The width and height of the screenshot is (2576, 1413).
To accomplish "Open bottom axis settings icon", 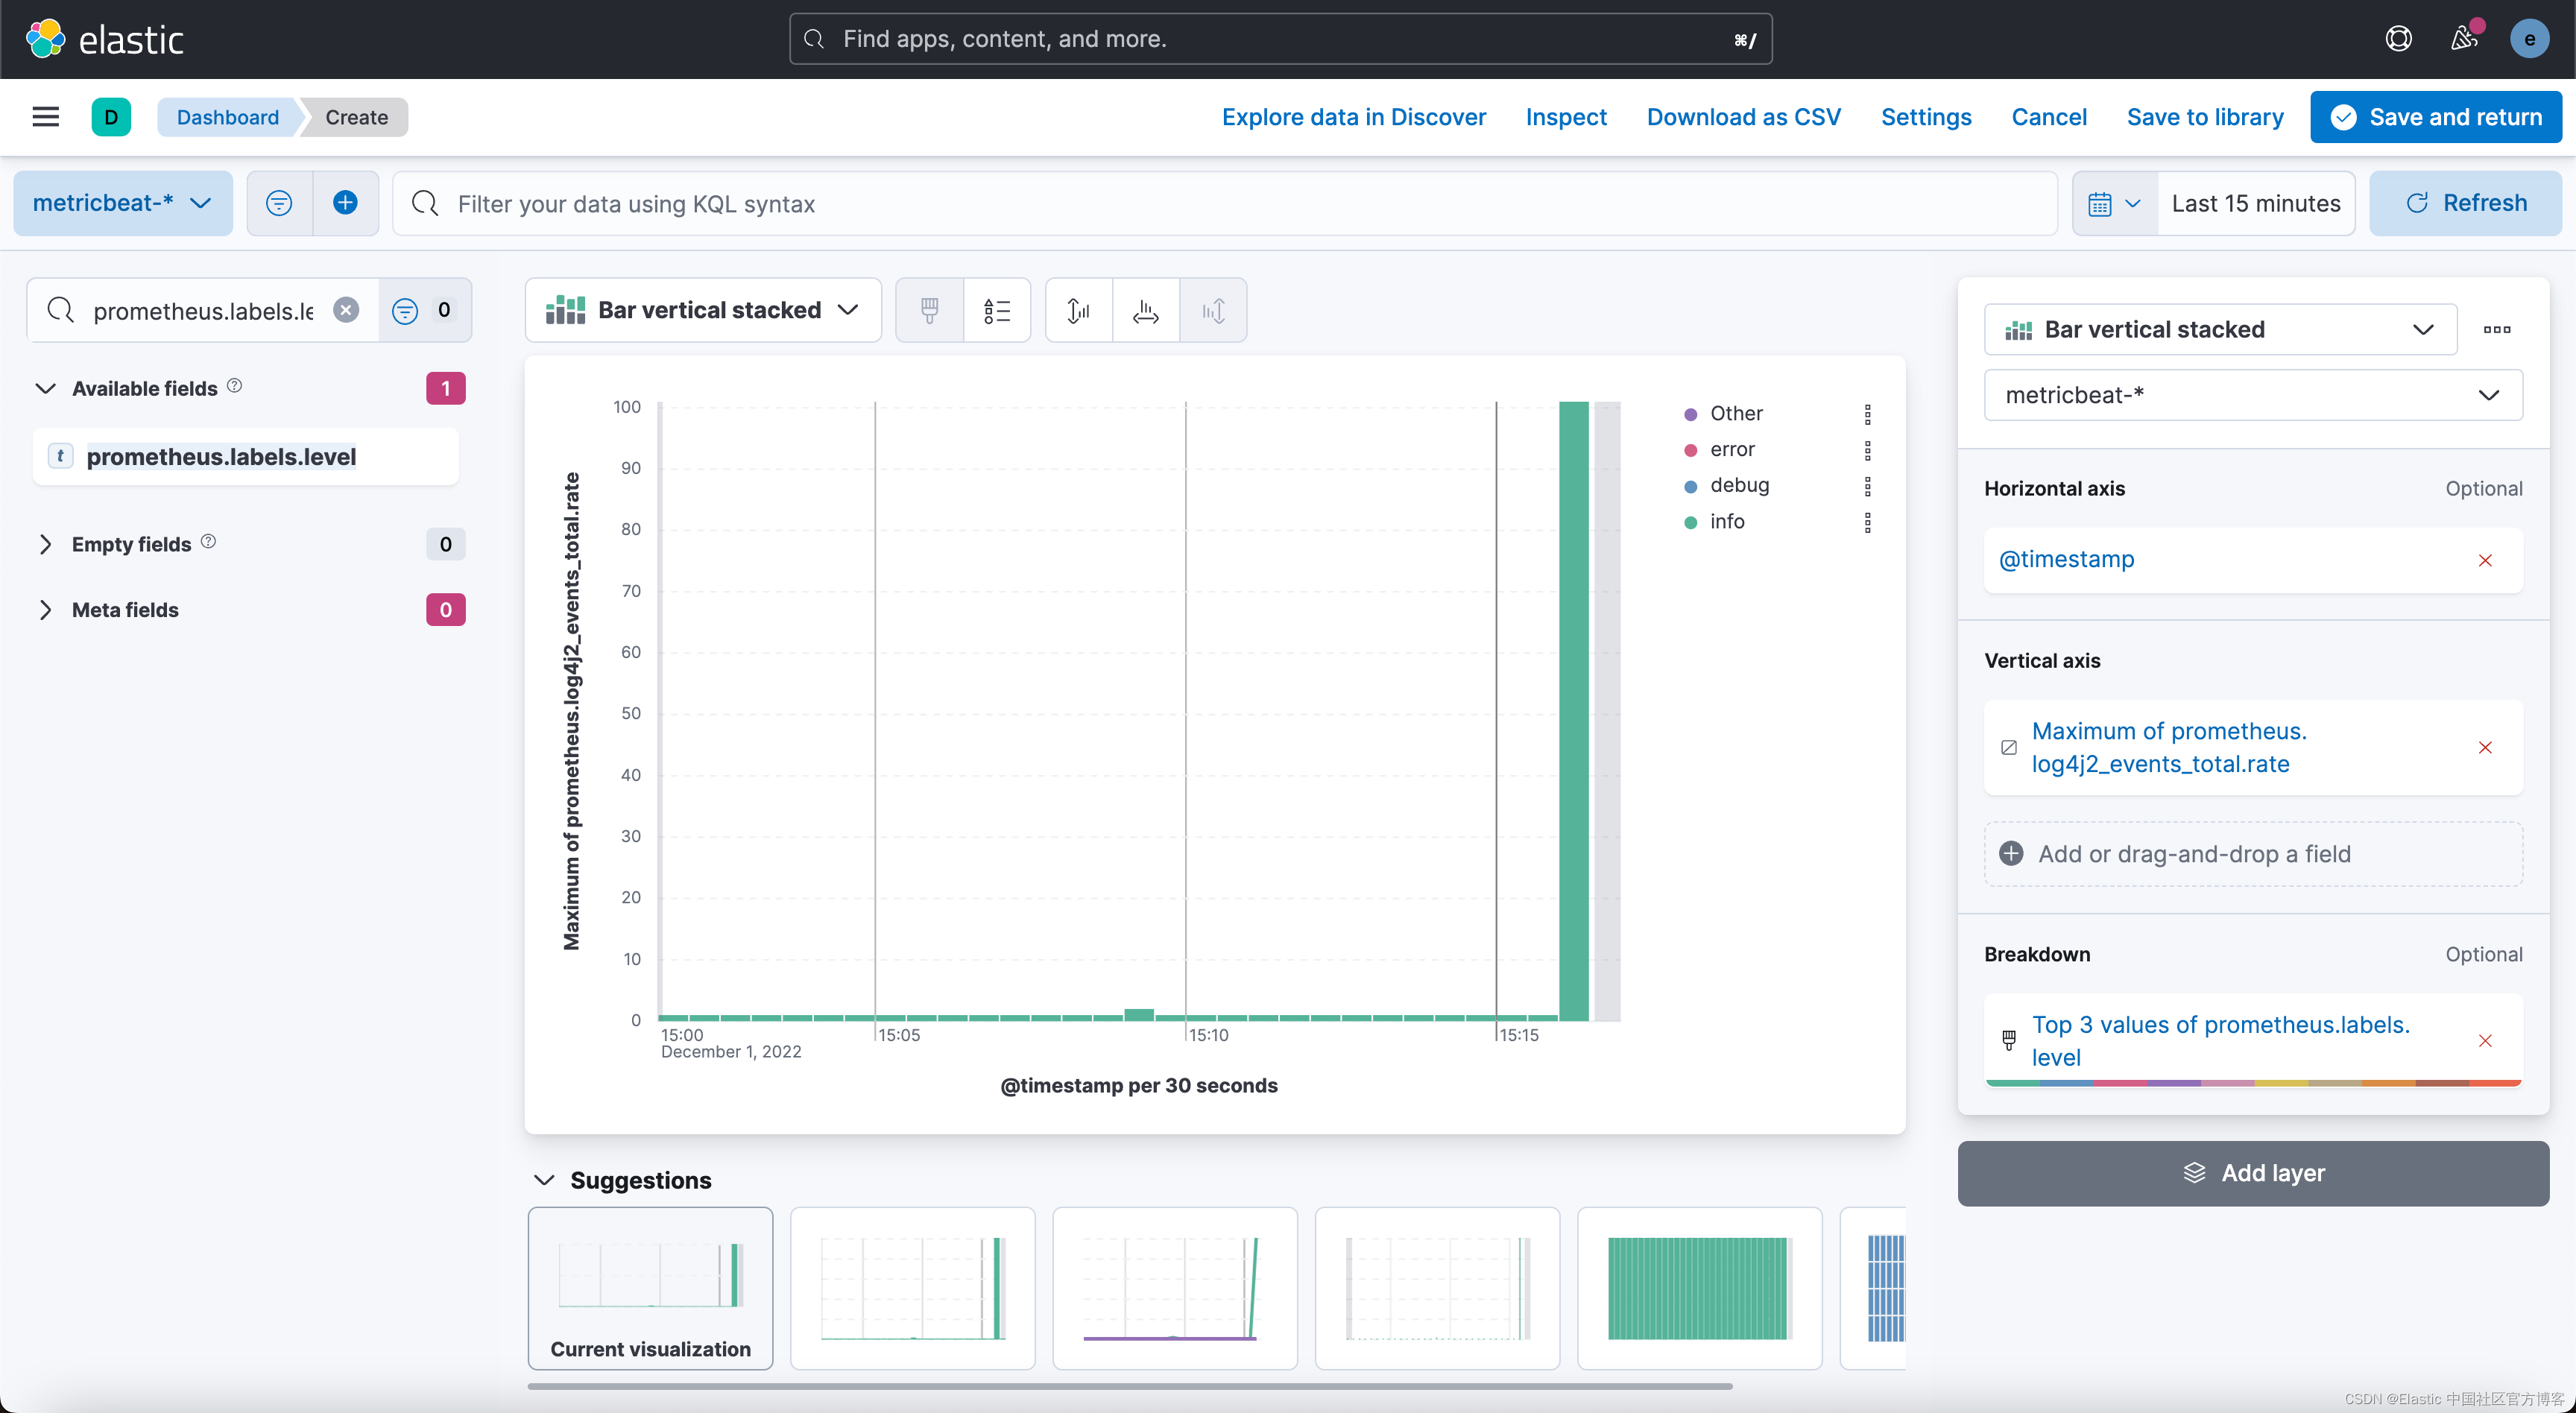I will 1146,311.
